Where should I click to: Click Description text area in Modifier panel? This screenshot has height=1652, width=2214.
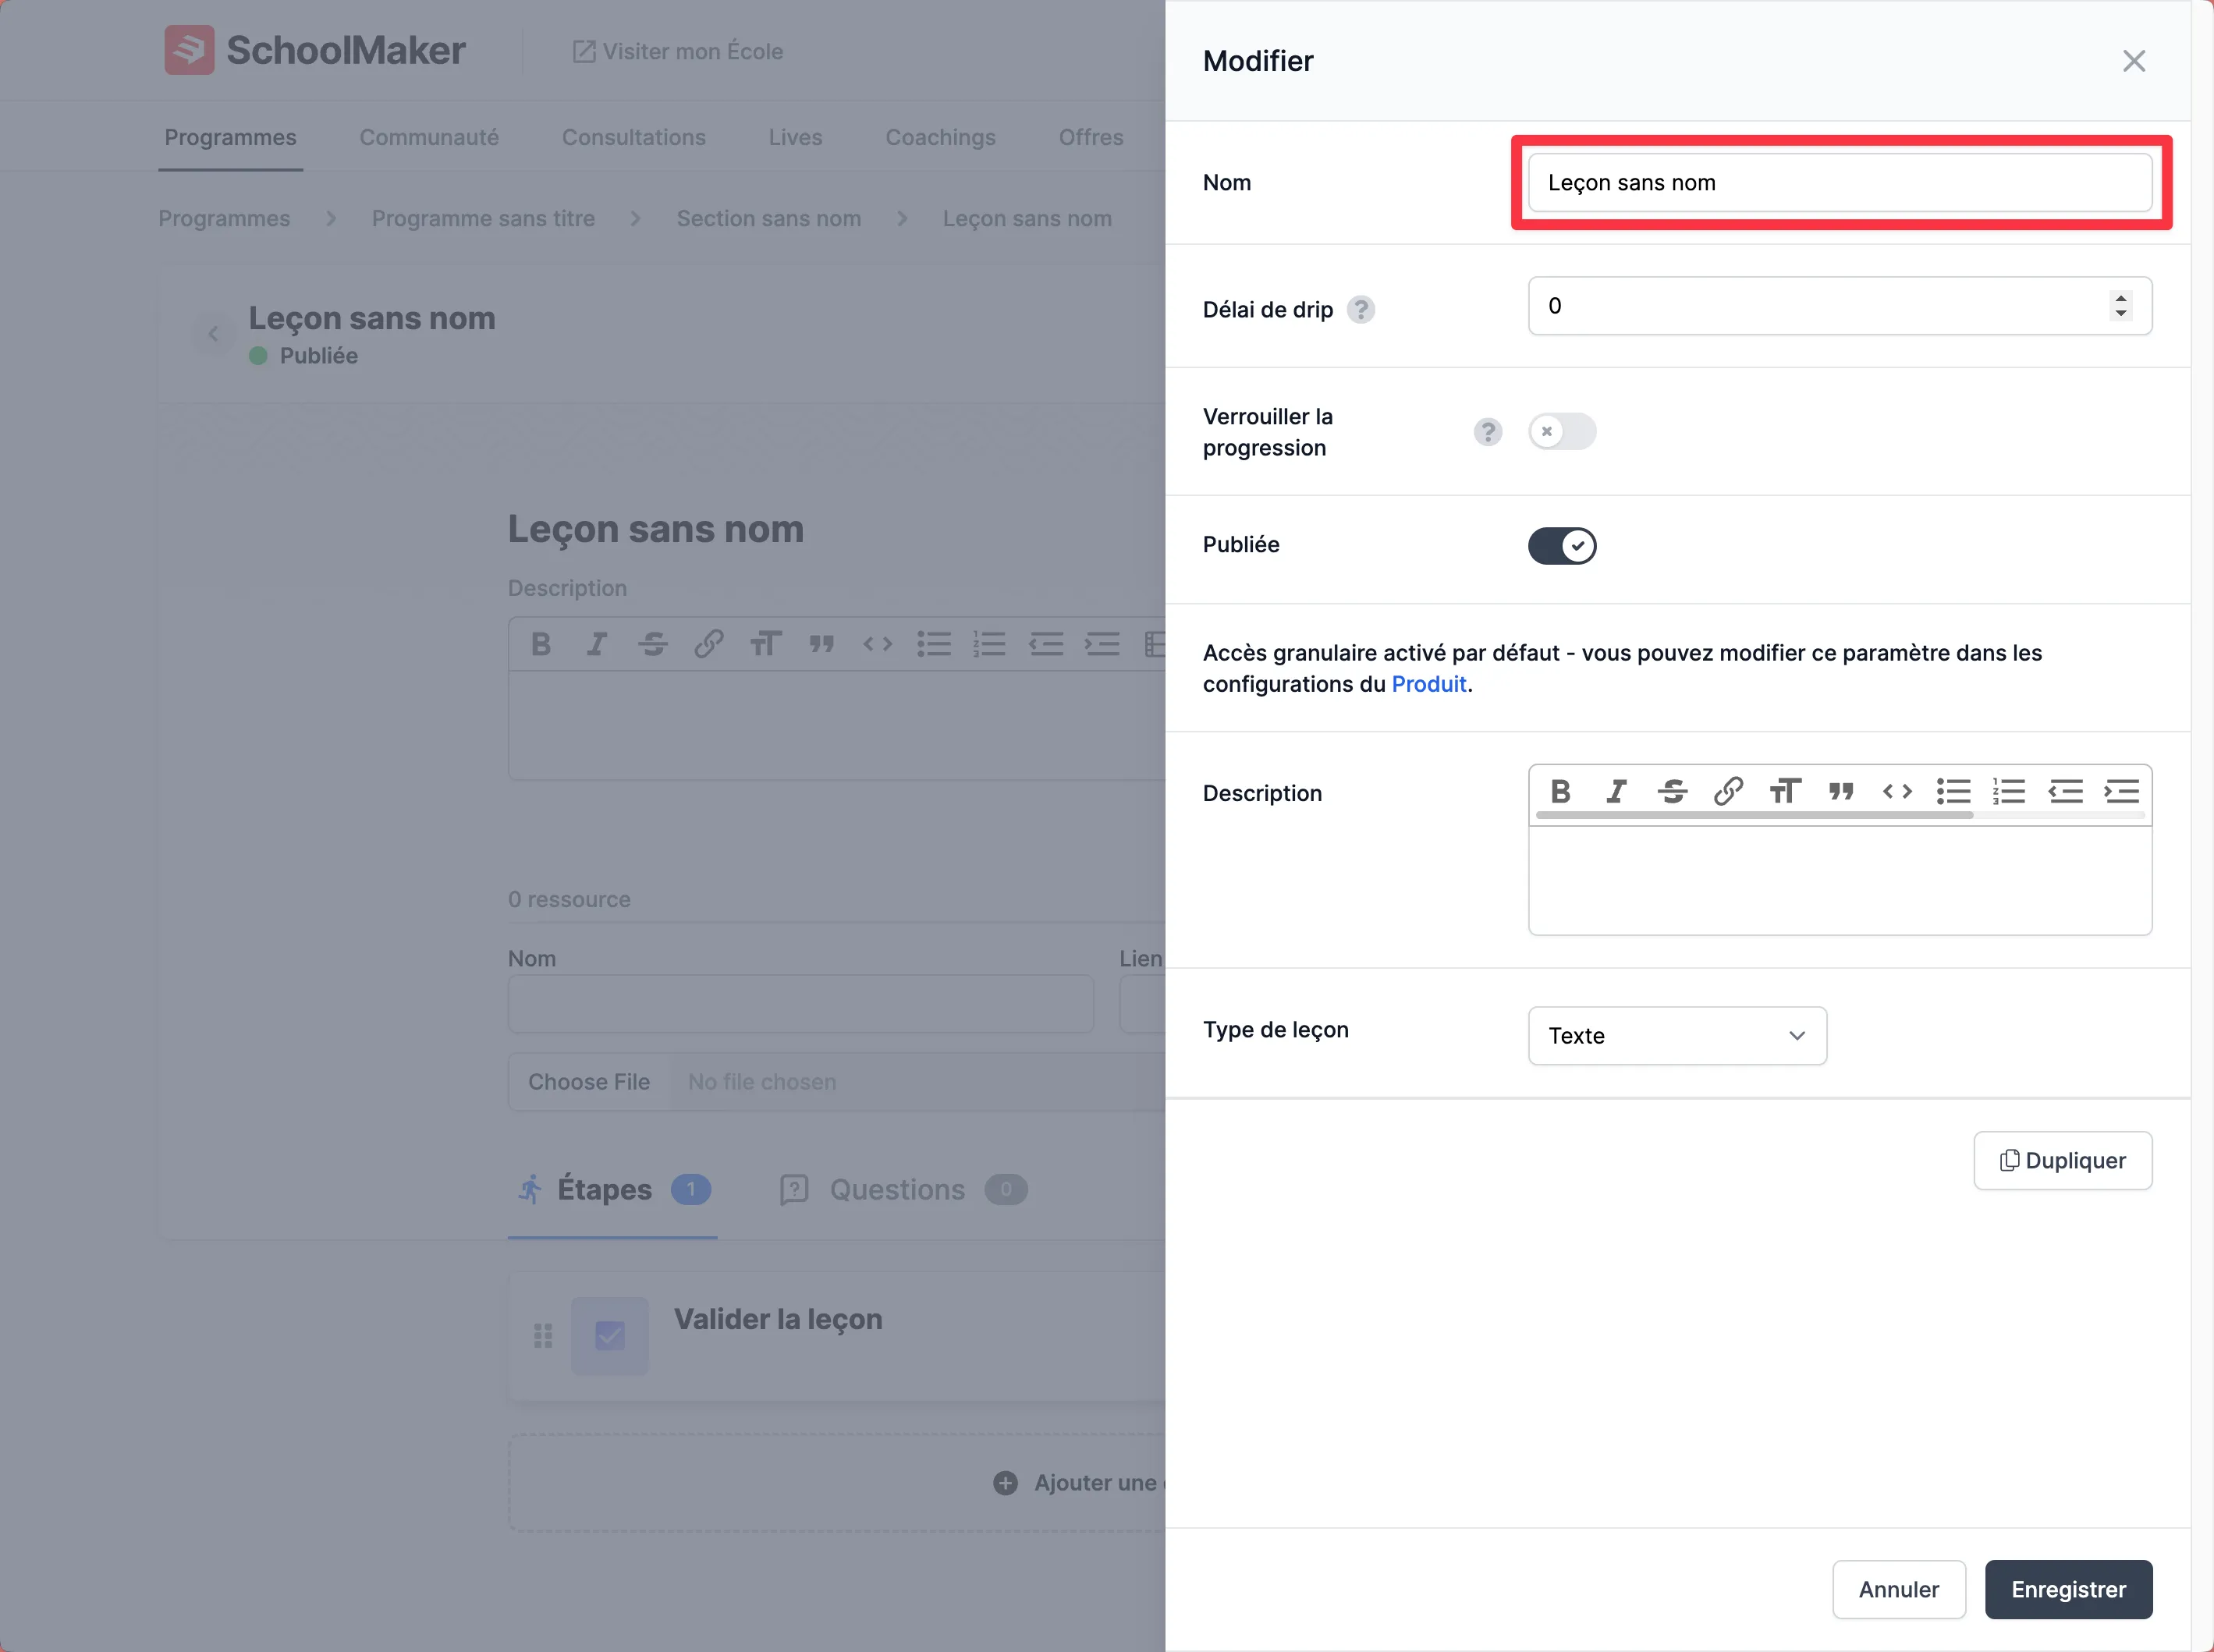[x=1839, y=880]
